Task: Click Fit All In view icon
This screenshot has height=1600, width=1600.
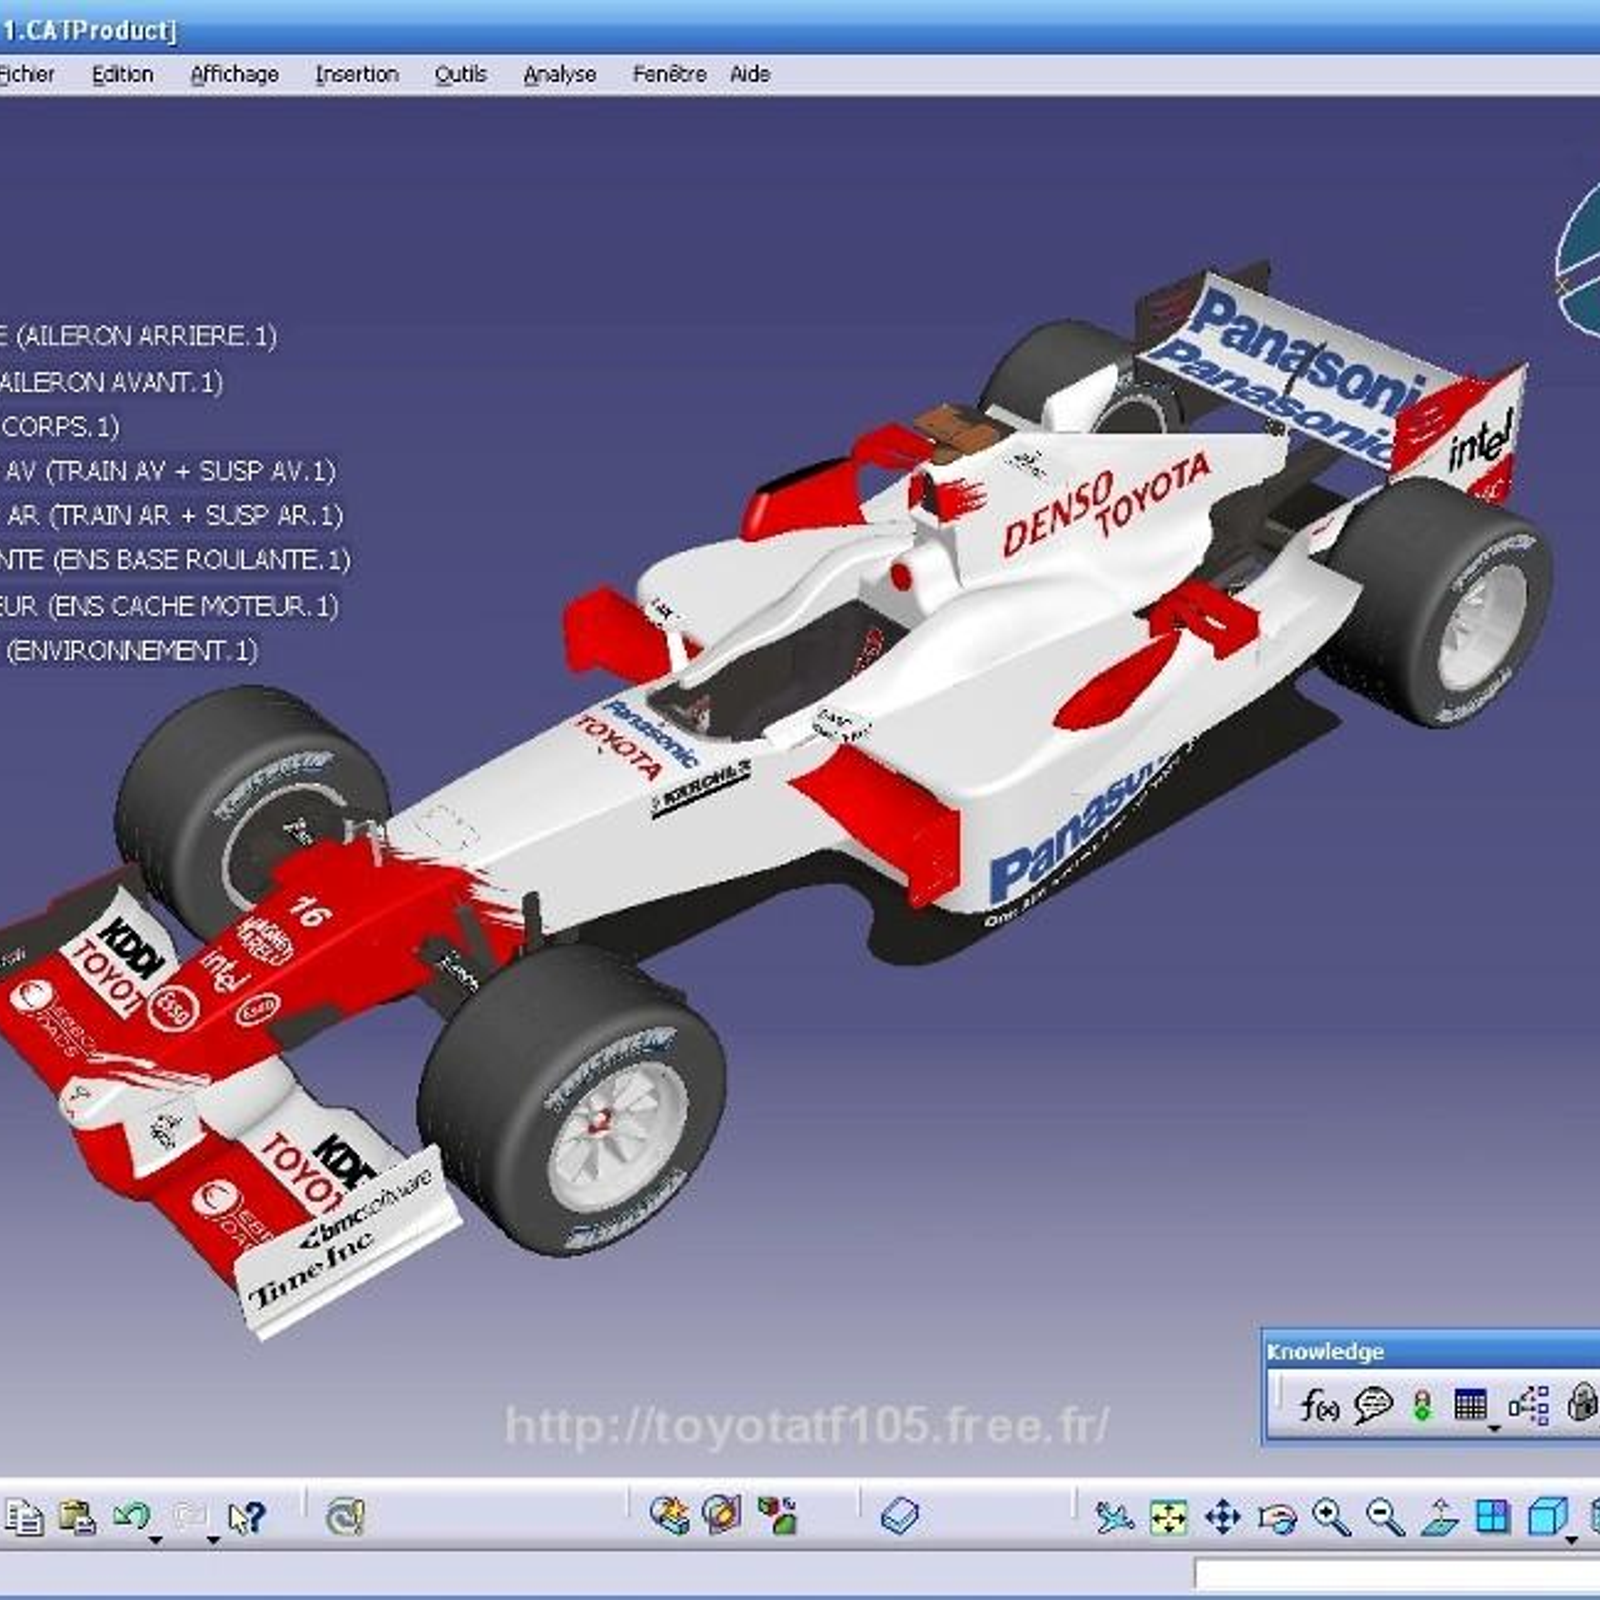Action: coord(1168,1517)
